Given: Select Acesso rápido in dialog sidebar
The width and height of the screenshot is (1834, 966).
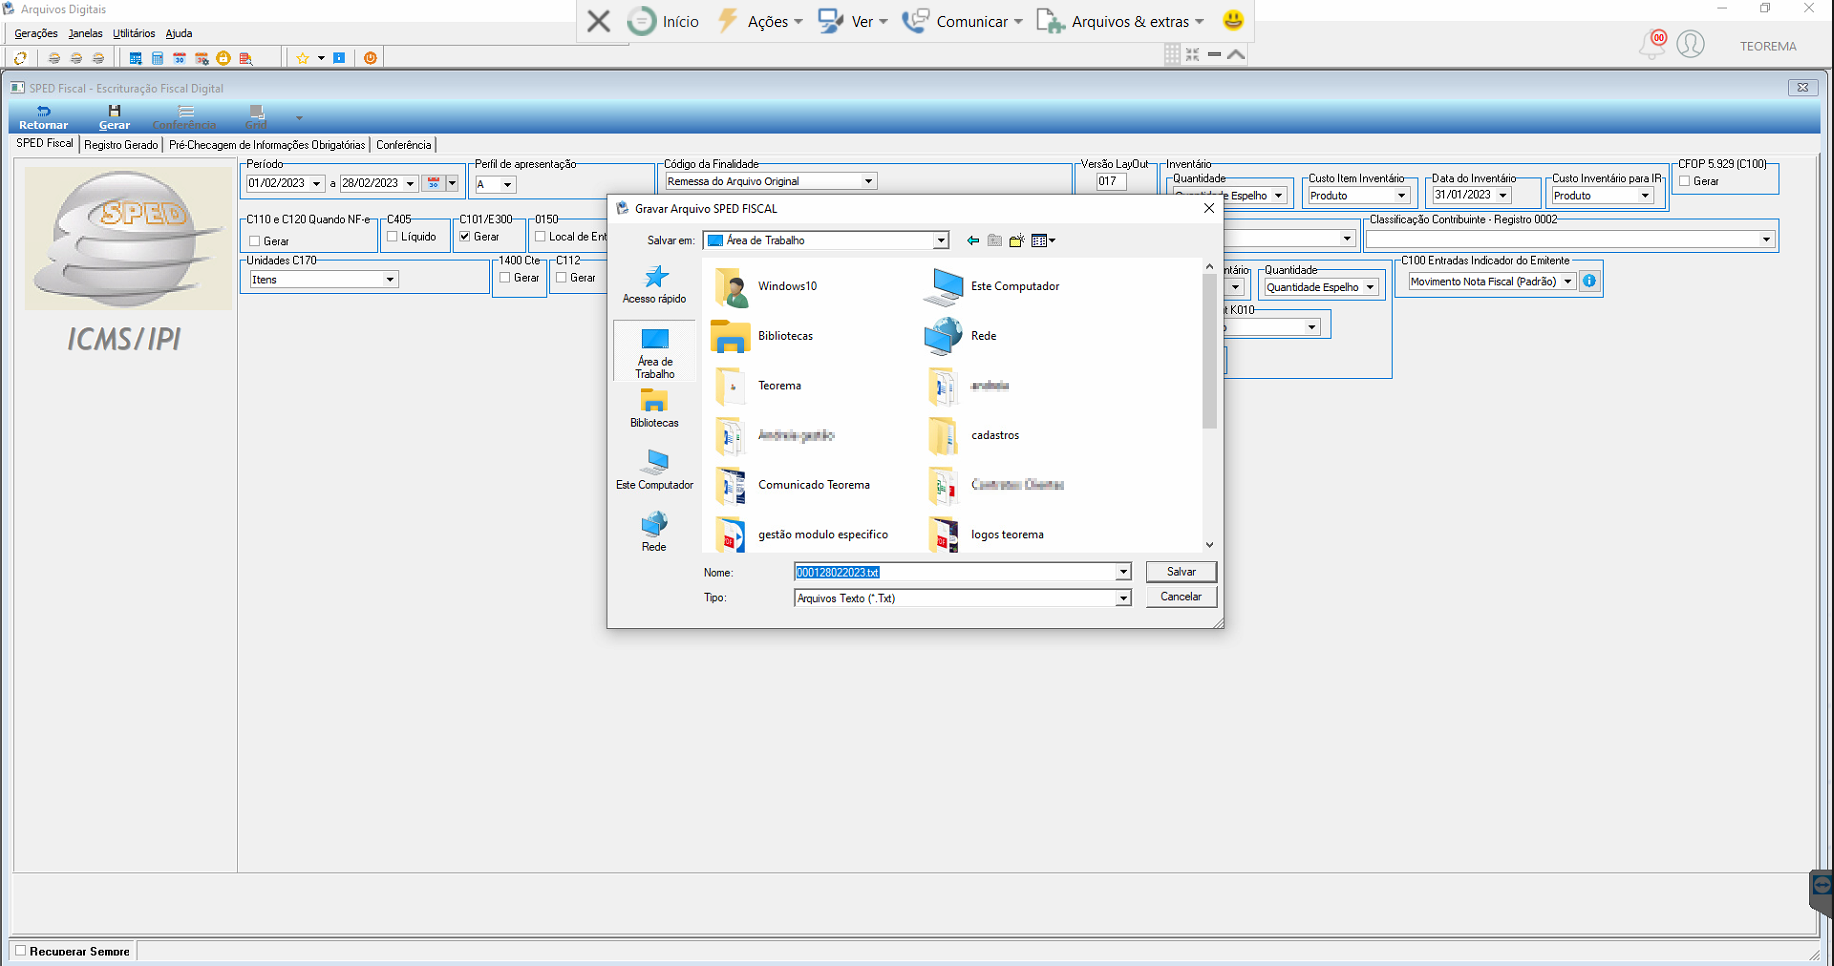Looking at the screenshot, I should point(654,285).
